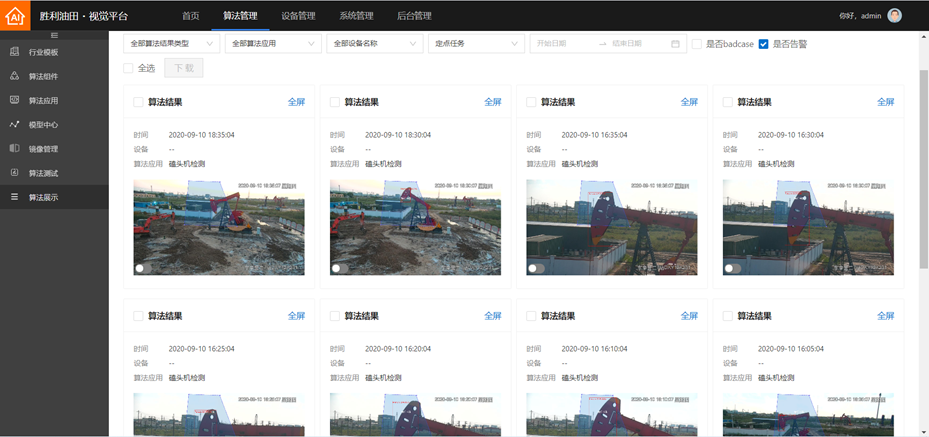Click the 算法应用 sidebar icon

(x=14, y=100)
